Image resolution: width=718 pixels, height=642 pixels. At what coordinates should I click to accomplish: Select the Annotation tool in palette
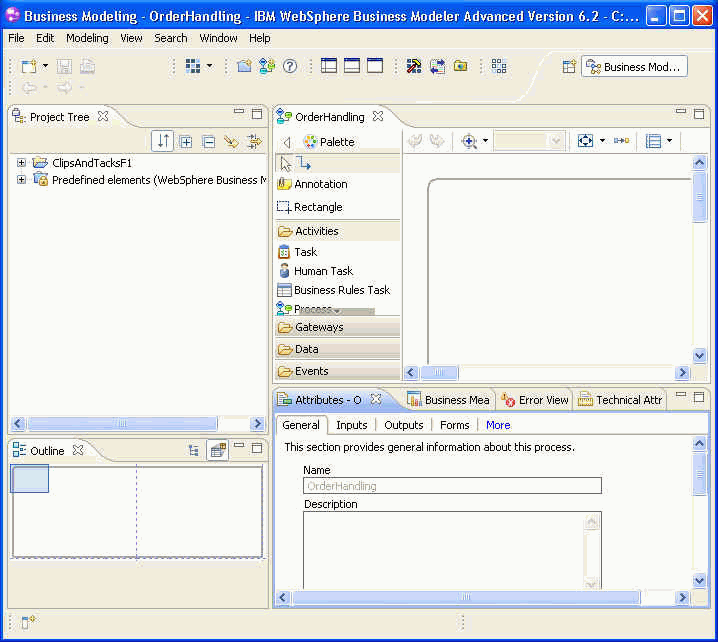tap(320, 184)
